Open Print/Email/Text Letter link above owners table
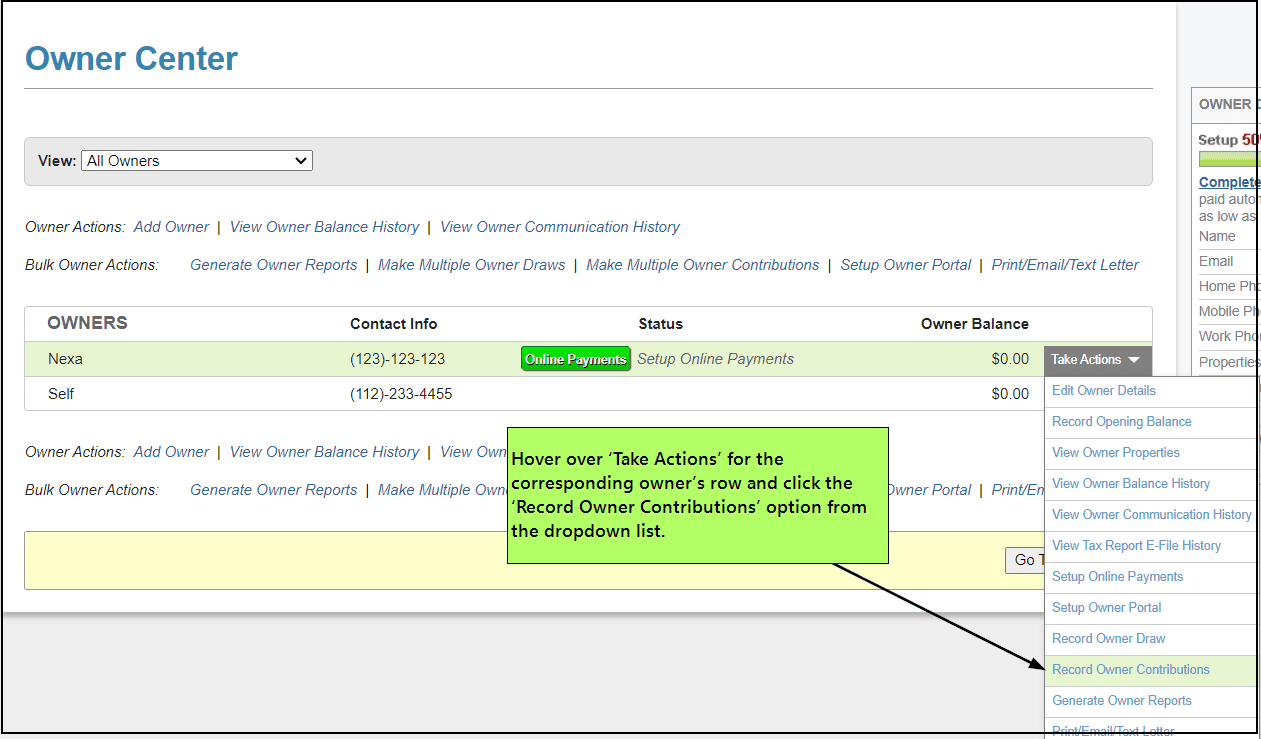The width and height of the screenshot is (1261, 739). 1065,265
